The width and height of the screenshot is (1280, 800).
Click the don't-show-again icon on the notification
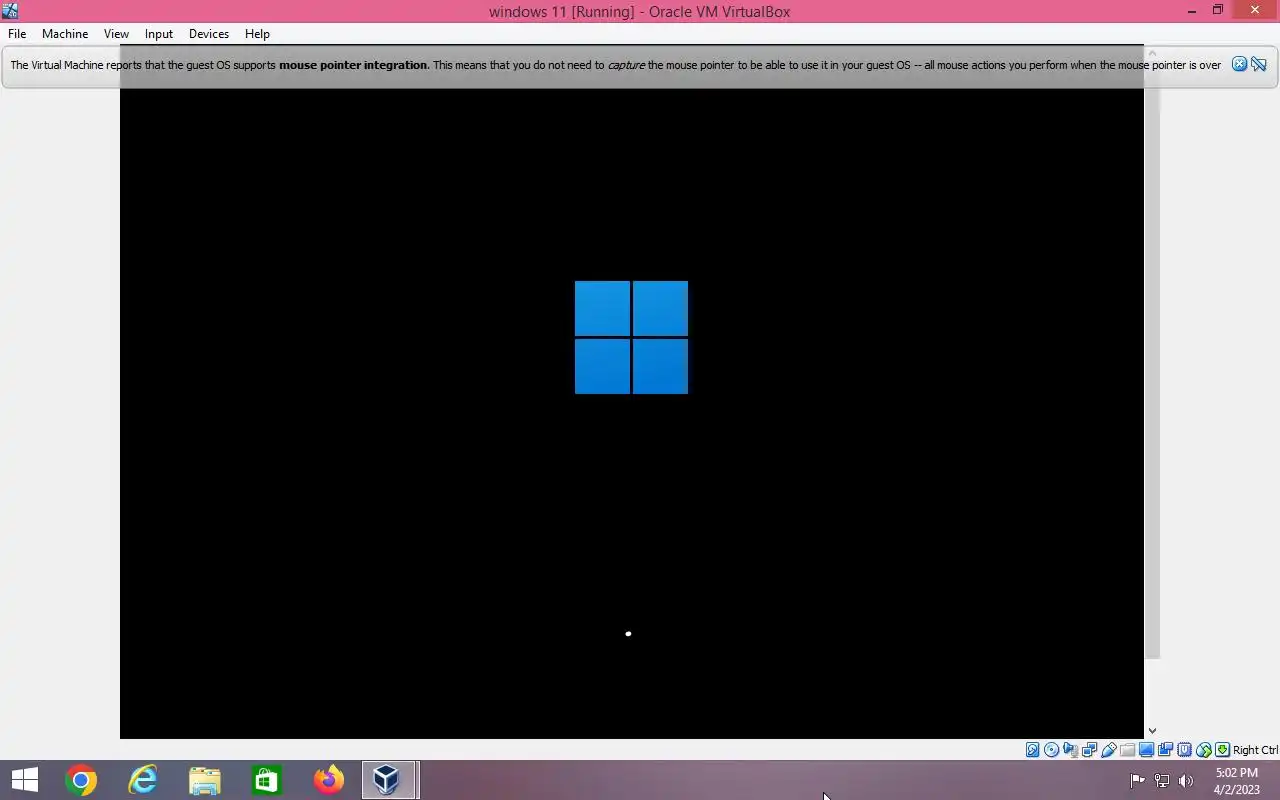pos(1259,64)
